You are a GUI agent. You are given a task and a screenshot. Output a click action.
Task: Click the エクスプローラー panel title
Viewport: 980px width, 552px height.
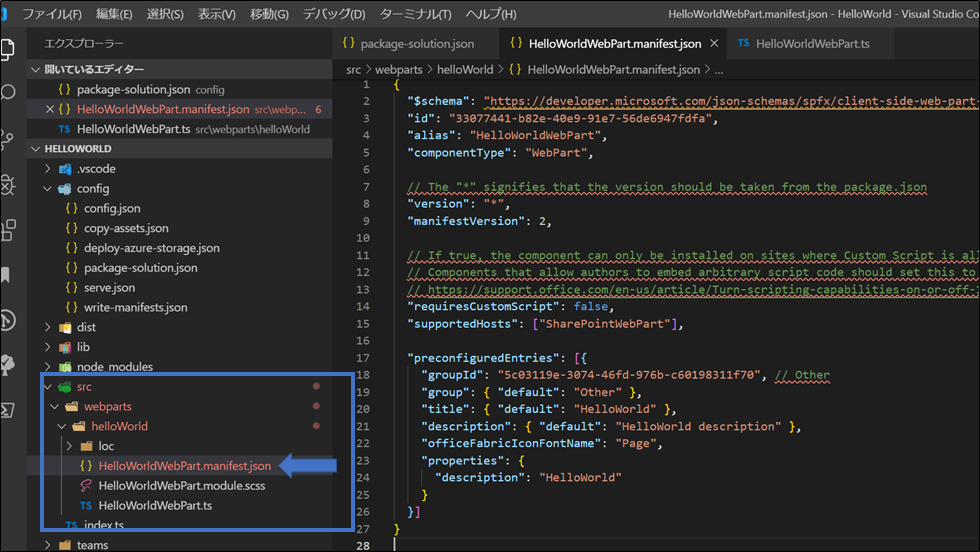[84, 44]
